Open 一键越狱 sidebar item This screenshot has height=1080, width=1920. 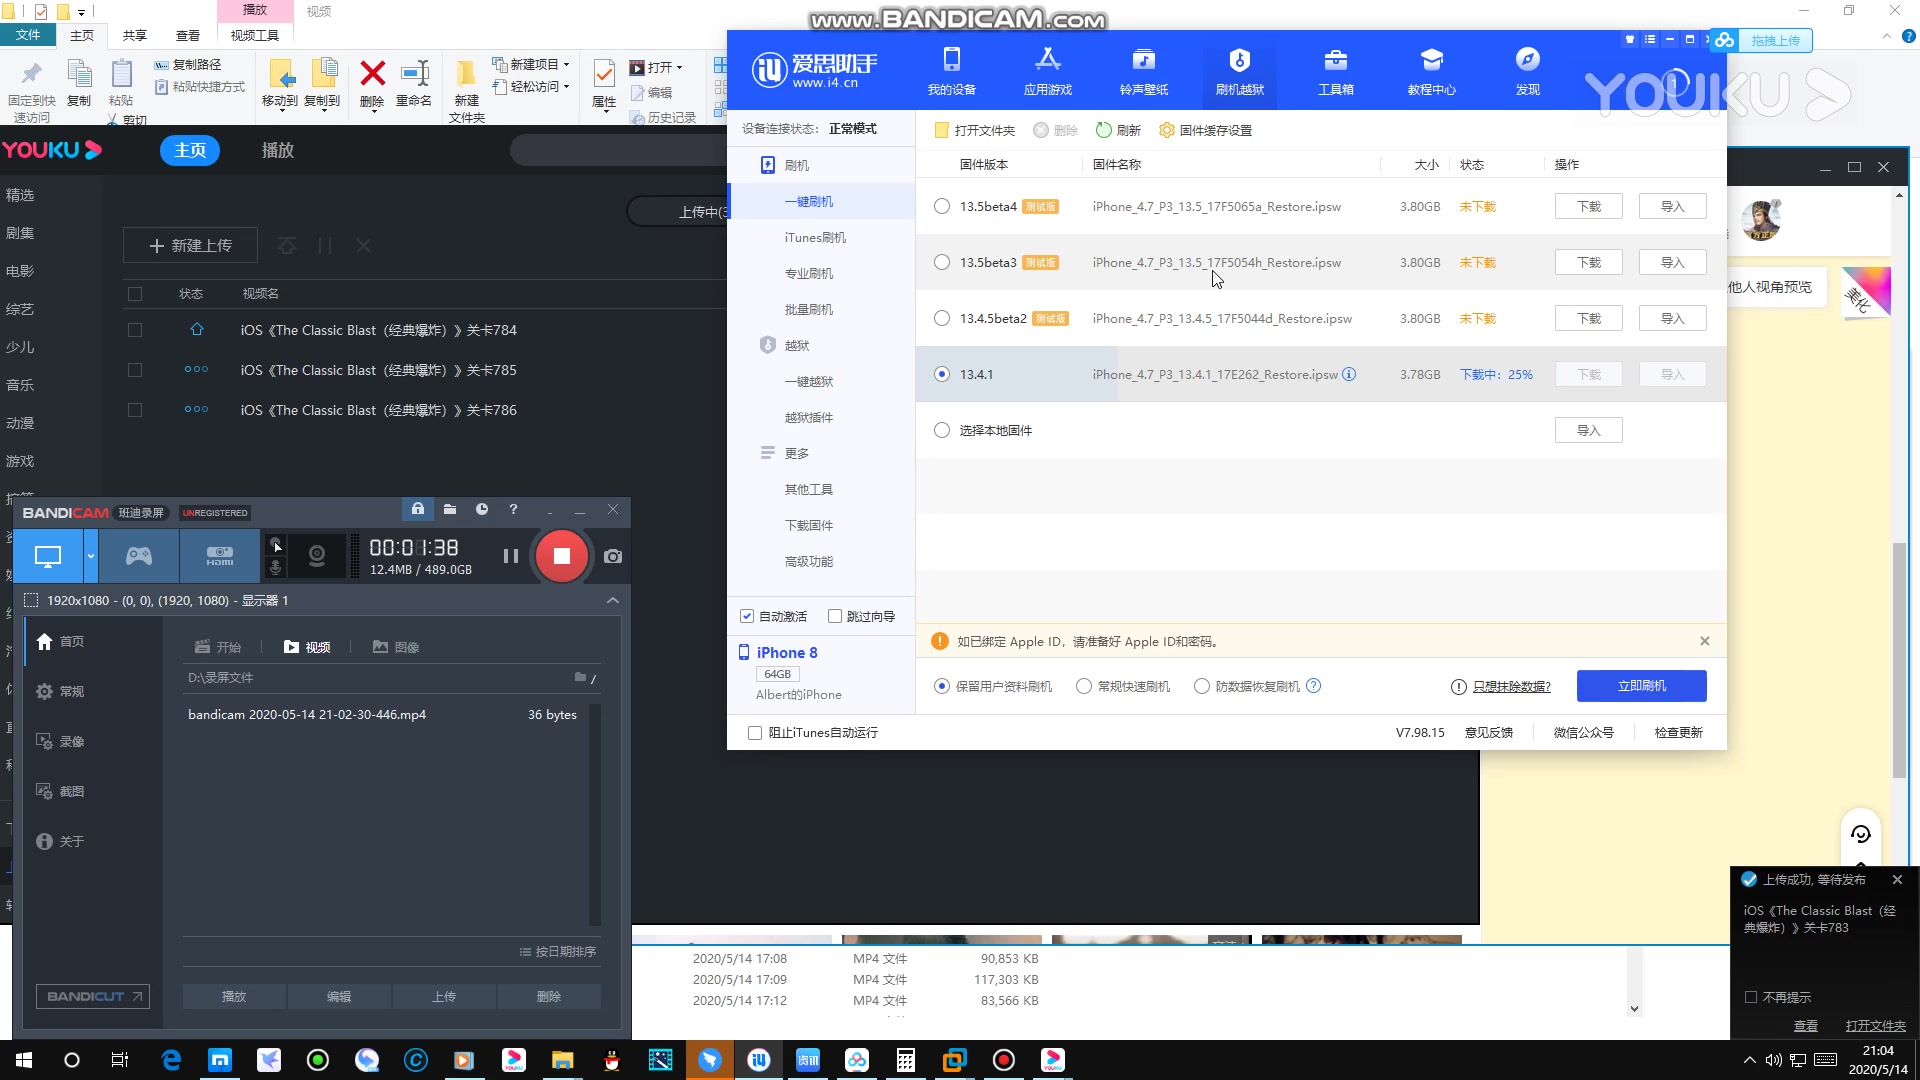click(809, 381)
